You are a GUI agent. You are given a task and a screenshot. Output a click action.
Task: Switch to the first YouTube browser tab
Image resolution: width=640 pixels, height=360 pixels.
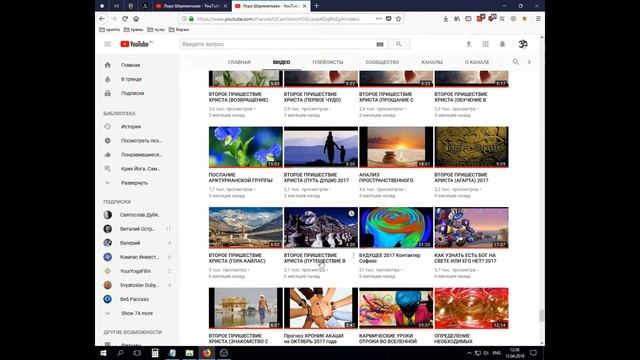[191, 6]
